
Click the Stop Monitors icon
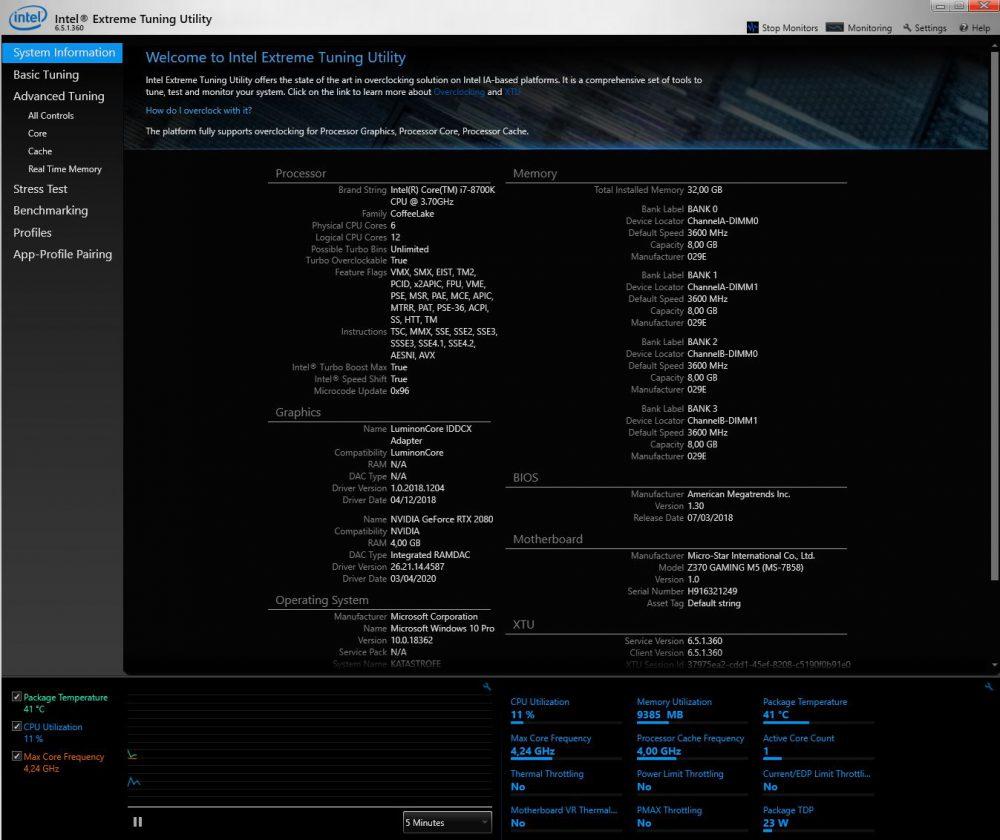[x=753, y=27]
